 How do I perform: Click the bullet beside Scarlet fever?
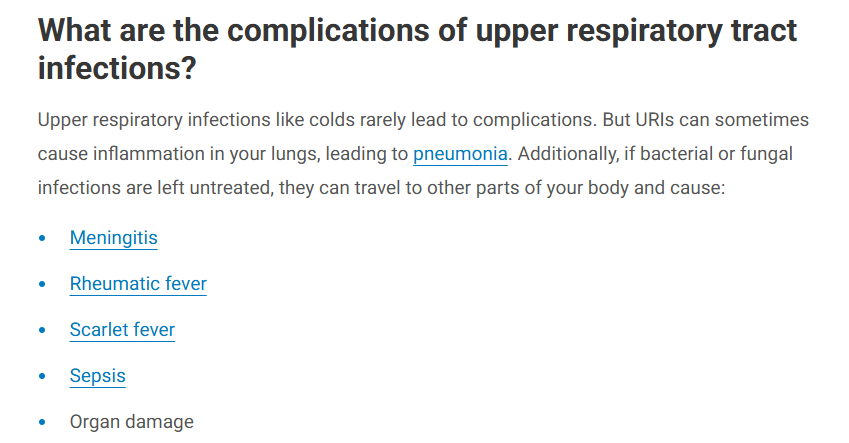click(x=42, y=331)
